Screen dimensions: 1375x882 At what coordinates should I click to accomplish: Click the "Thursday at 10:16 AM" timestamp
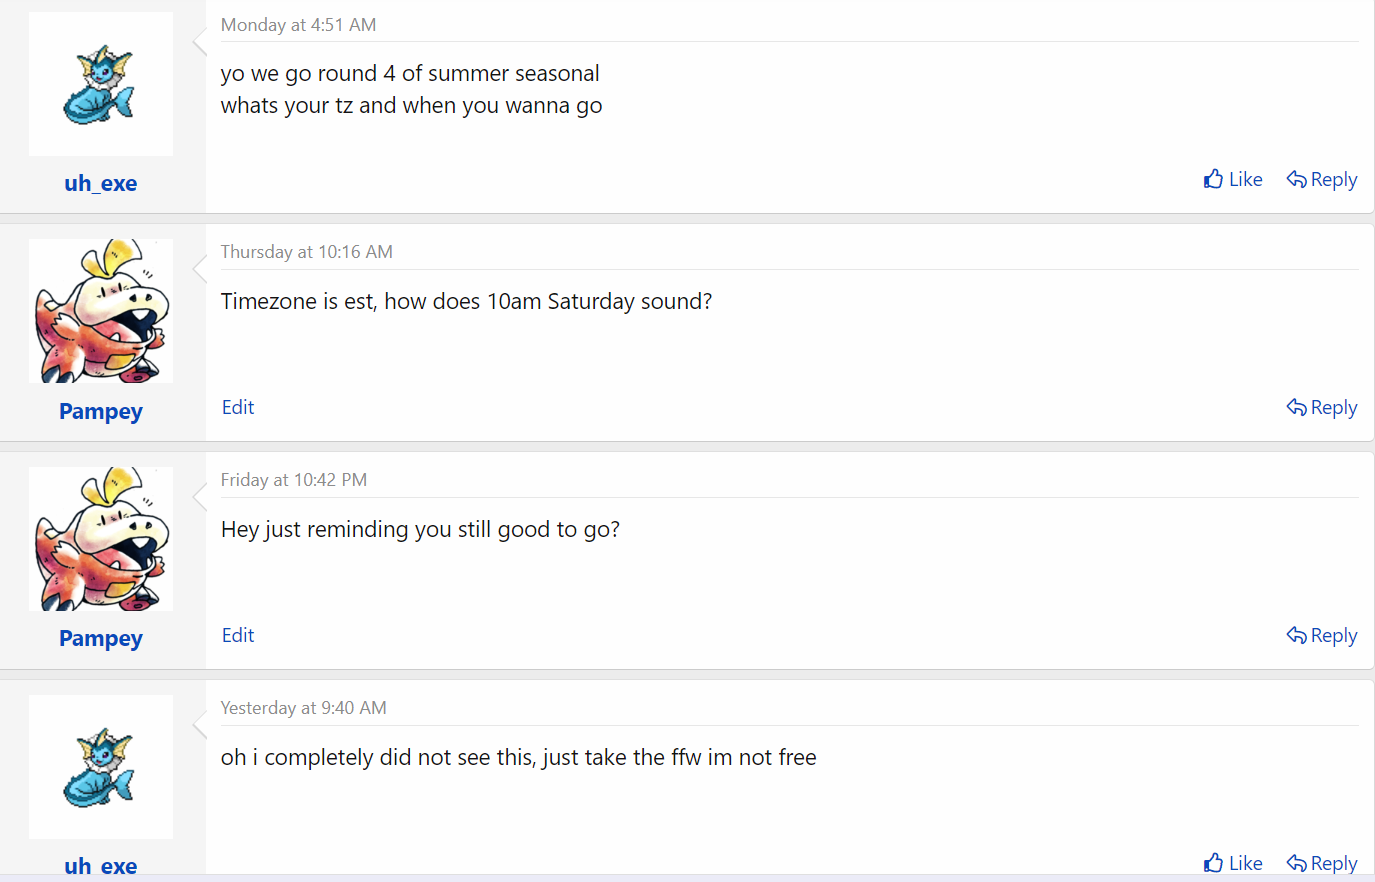306,252
